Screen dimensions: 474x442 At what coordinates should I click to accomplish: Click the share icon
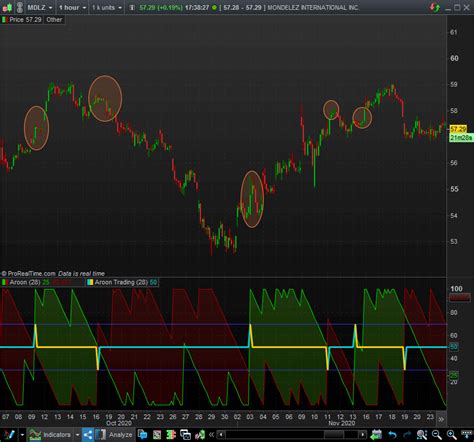click(88, 435)
